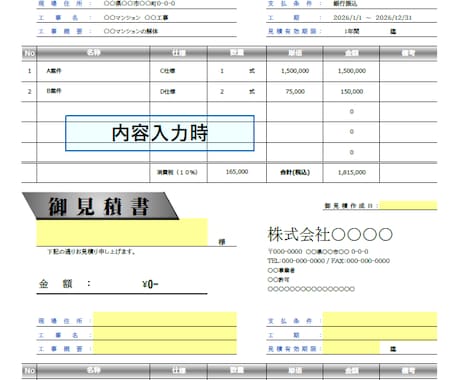Click the 75,000 unit price cell
This screenshot has width=460, height=380.
295,91
